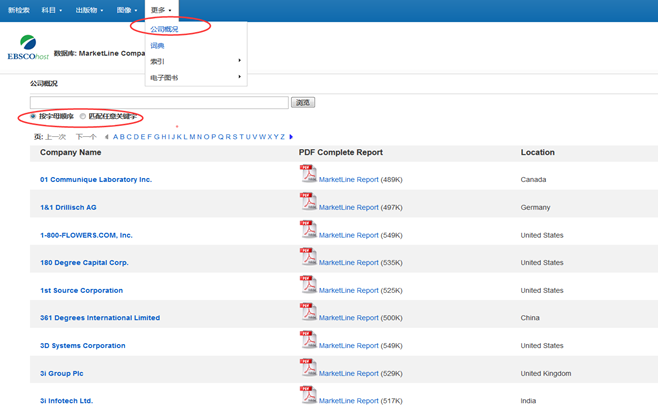Open 1st Source Corporation link

click(x=81, y=290)
